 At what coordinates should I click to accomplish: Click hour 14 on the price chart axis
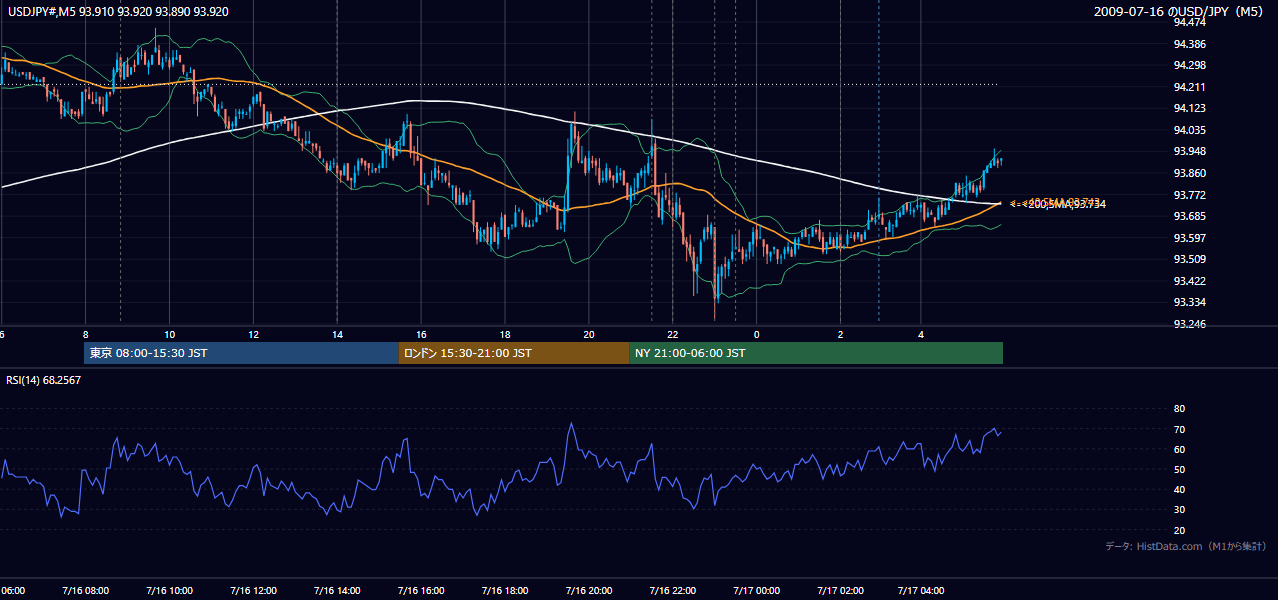(338, 334)
